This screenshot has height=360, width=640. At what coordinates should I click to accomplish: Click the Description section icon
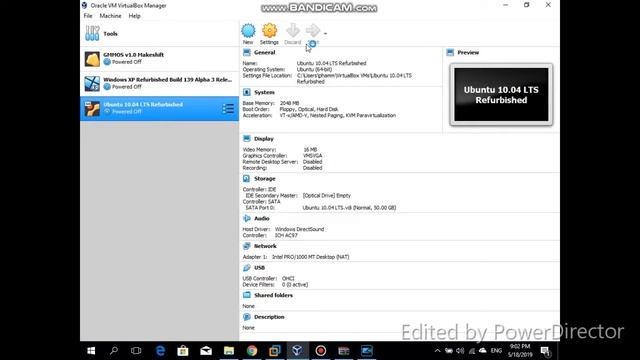click(247, 317)
